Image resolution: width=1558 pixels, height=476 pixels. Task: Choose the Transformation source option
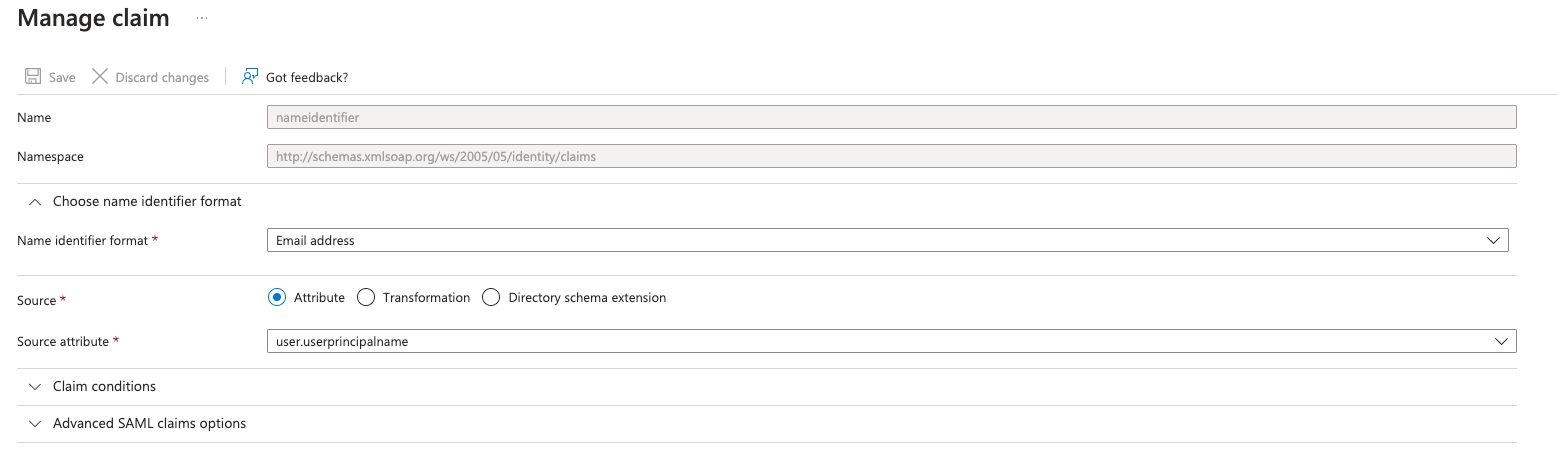[x=366, y=298]
